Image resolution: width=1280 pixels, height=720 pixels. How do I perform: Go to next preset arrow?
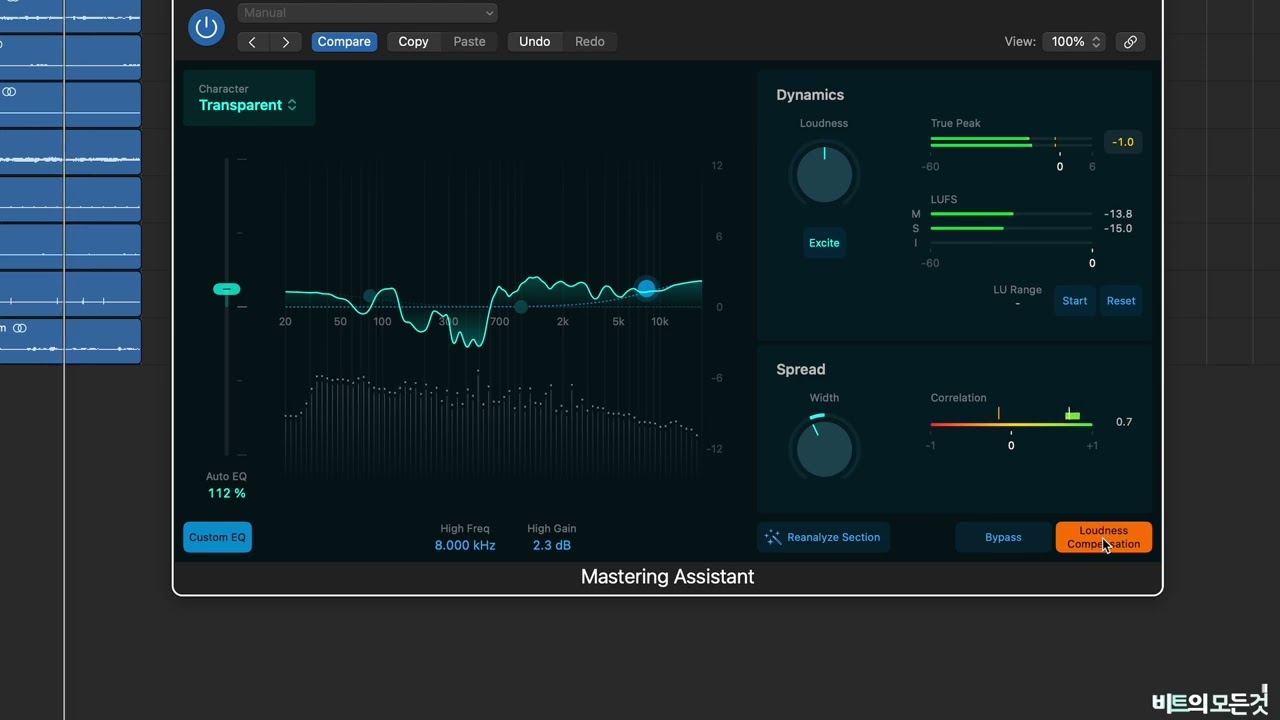pos(286,42)
